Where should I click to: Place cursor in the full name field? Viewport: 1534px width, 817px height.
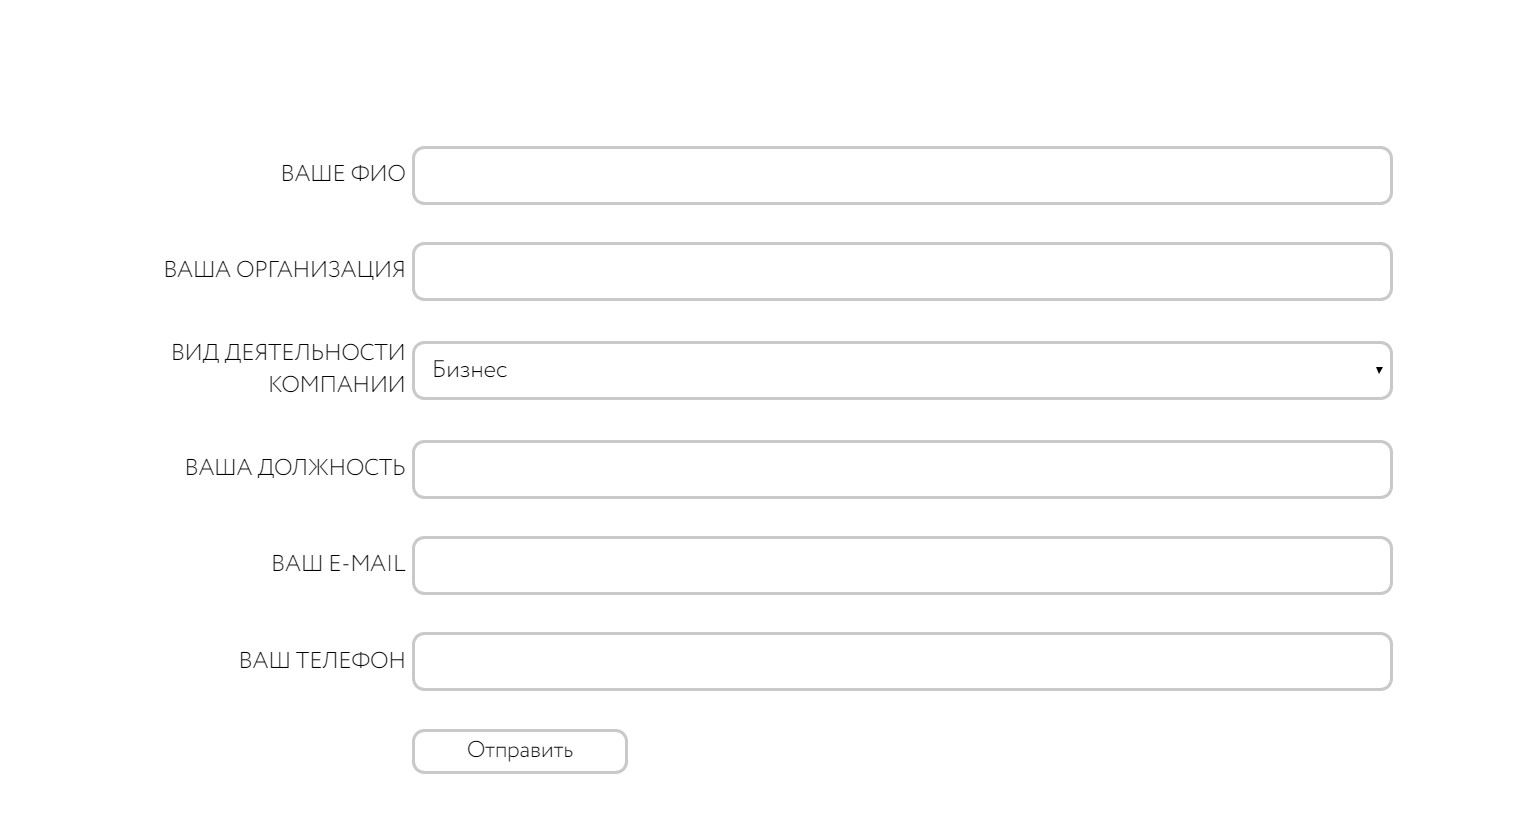[x=901, y=176]
